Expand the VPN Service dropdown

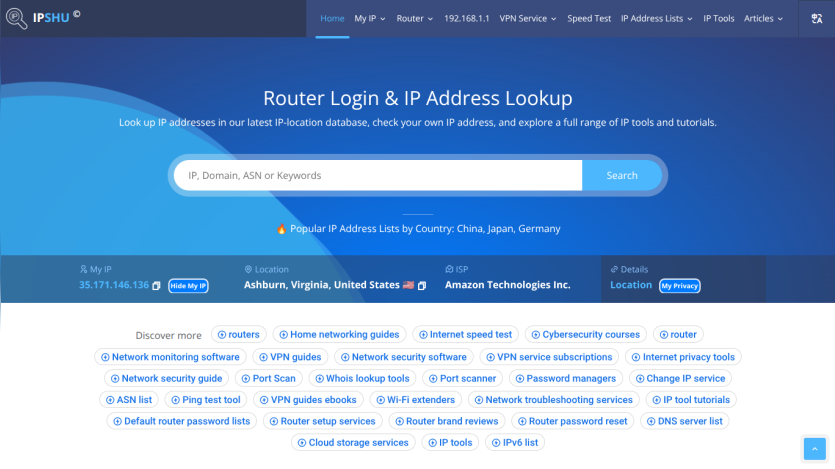click(528, 19)
